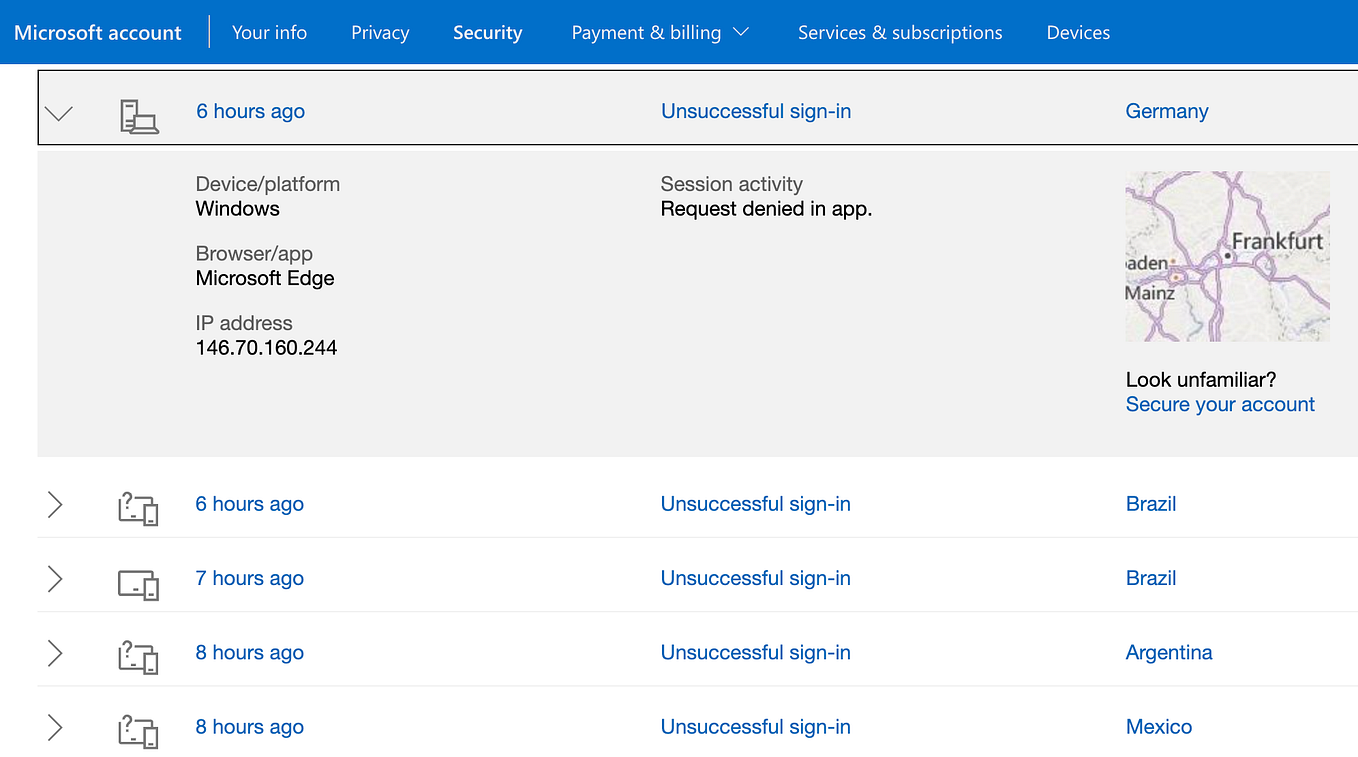
Task: Switch to Services & subscriptions
Action: (900, 32)
